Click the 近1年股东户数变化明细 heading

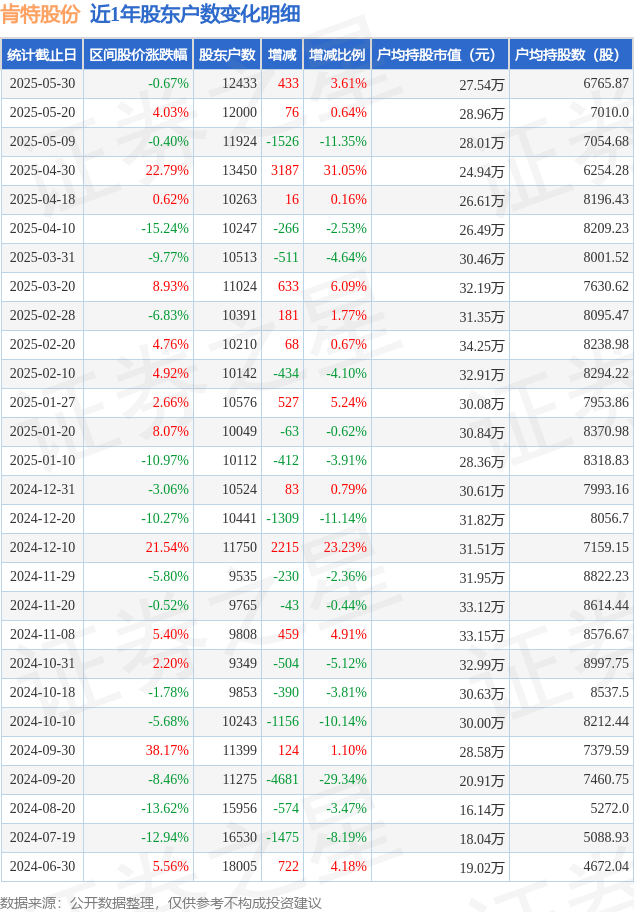pyautogui.click(x=195, y=14)
